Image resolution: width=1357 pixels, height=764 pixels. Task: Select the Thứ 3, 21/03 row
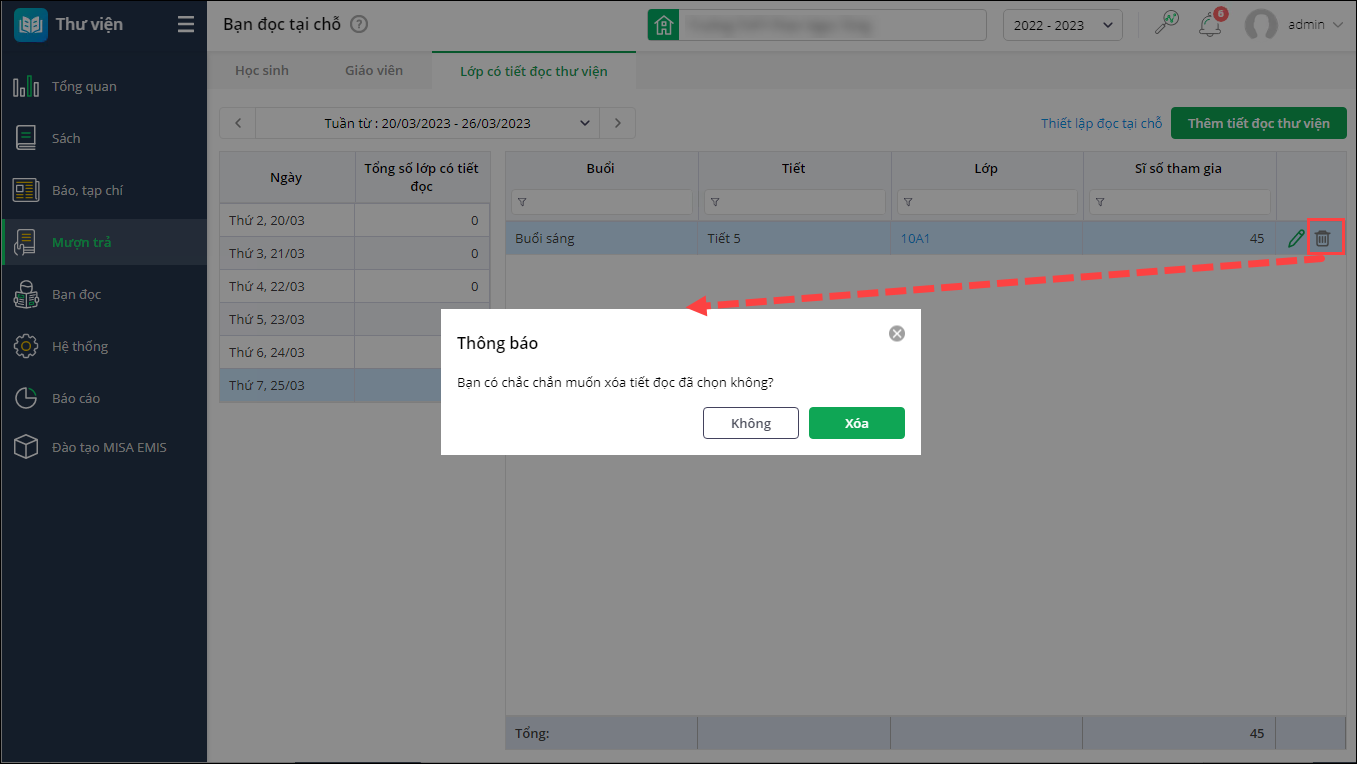coord(355,253)
